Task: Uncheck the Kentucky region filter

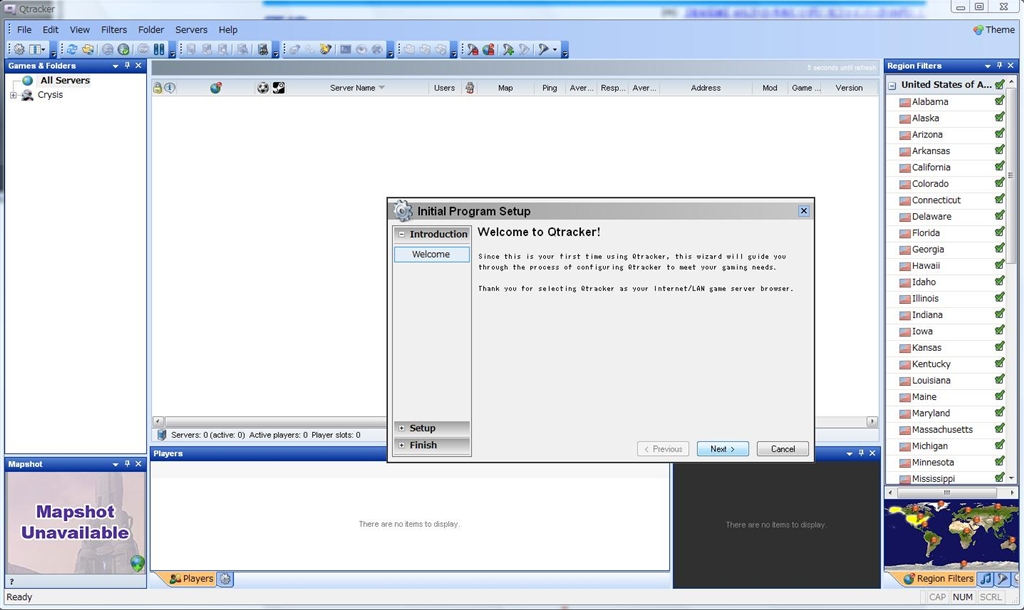Action: pyautogui.click(x=1000, y=363)
